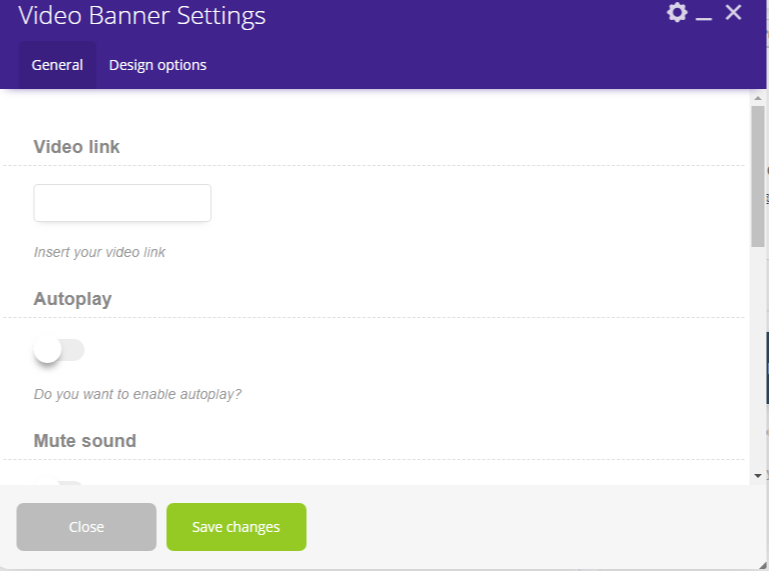The image size is (769, 571).
Task: Click the 'Do you want to enable autoplay?' hint
Action: 138,394
